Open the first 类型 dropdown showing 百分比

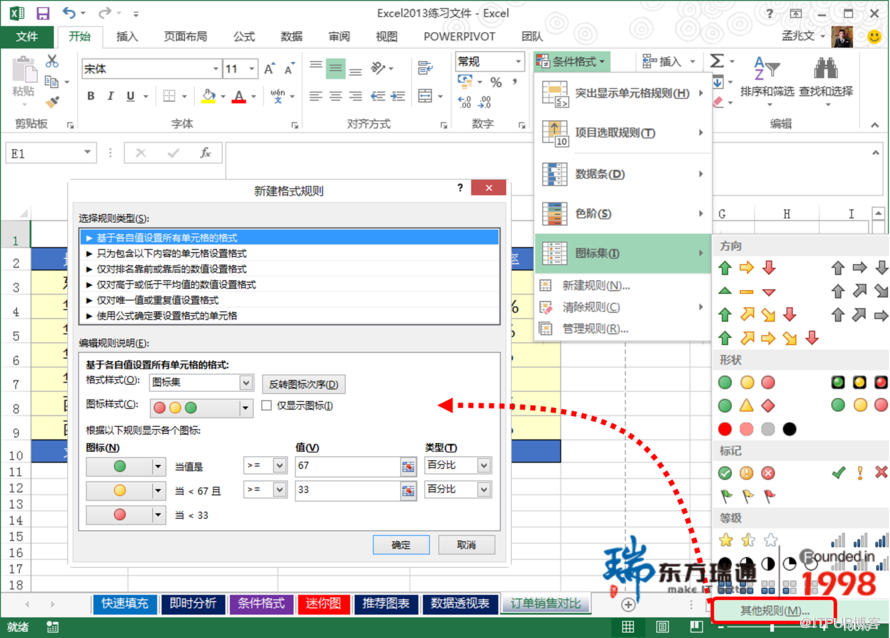point(484,466)
